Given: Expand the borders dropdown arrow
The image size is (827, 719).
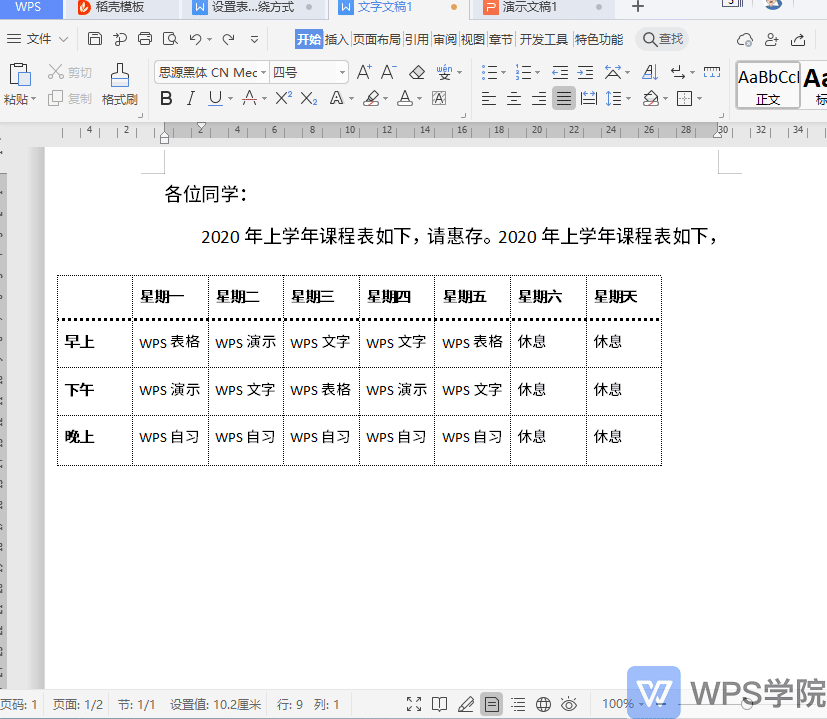Looking at the screenshot, I should coord(699,99).
